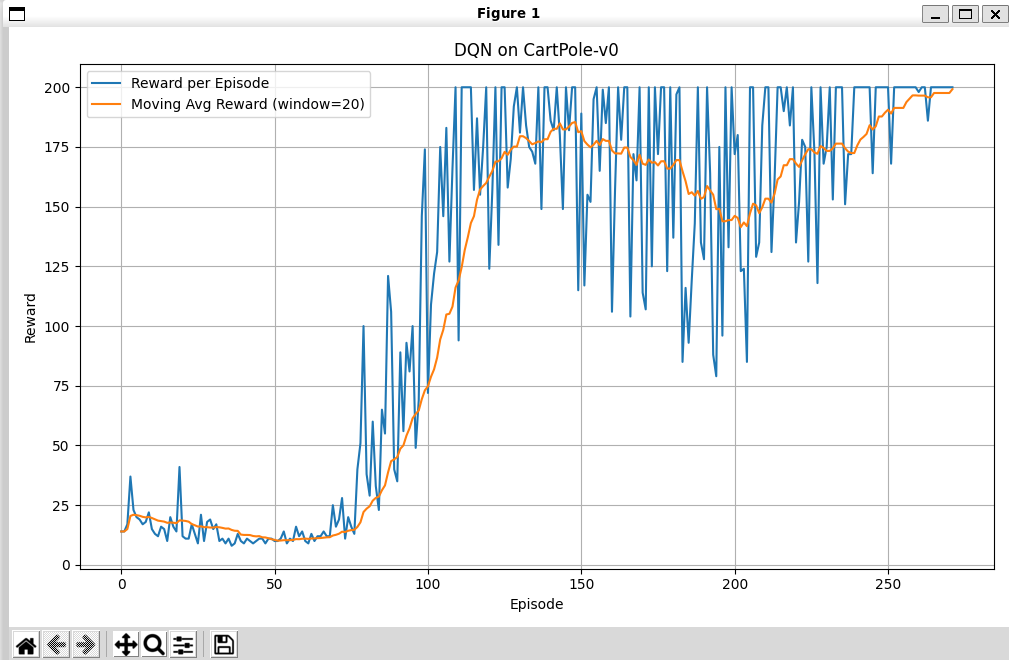Click the Reward per Episode legend entry

click(x=200, y=83)
